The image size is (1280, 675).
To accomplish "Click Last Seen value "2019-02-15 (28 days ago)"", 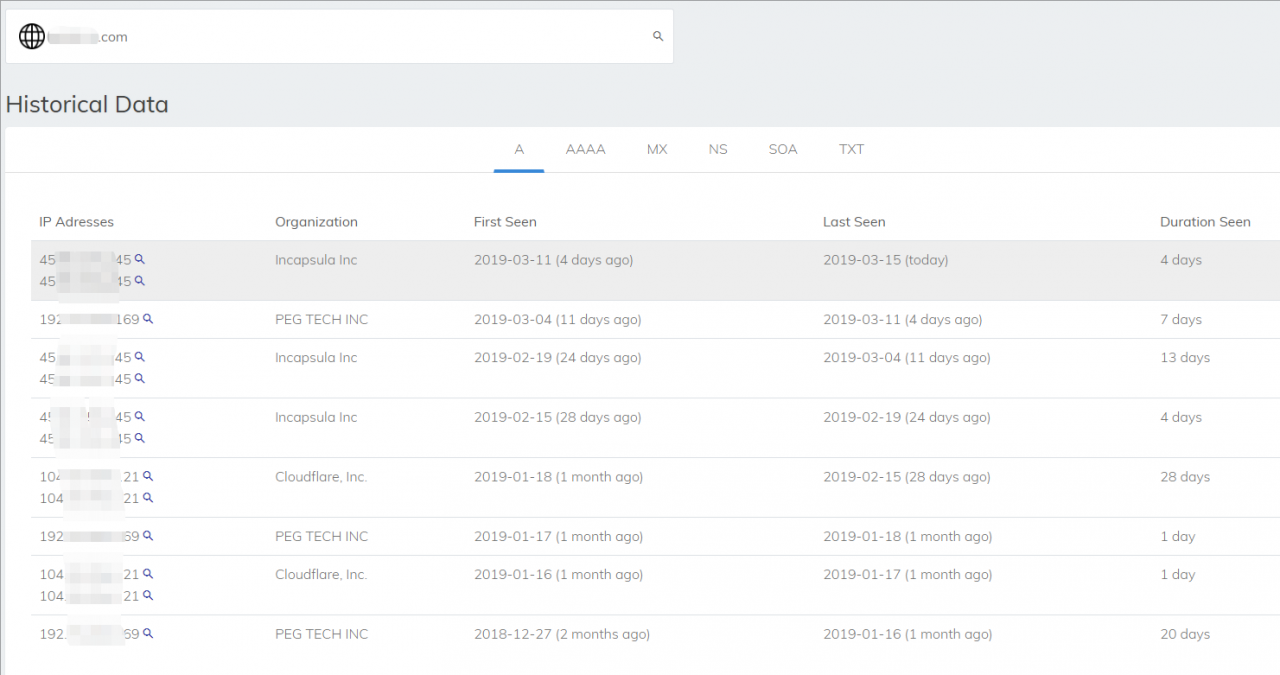I will click(x=907, y=477).
